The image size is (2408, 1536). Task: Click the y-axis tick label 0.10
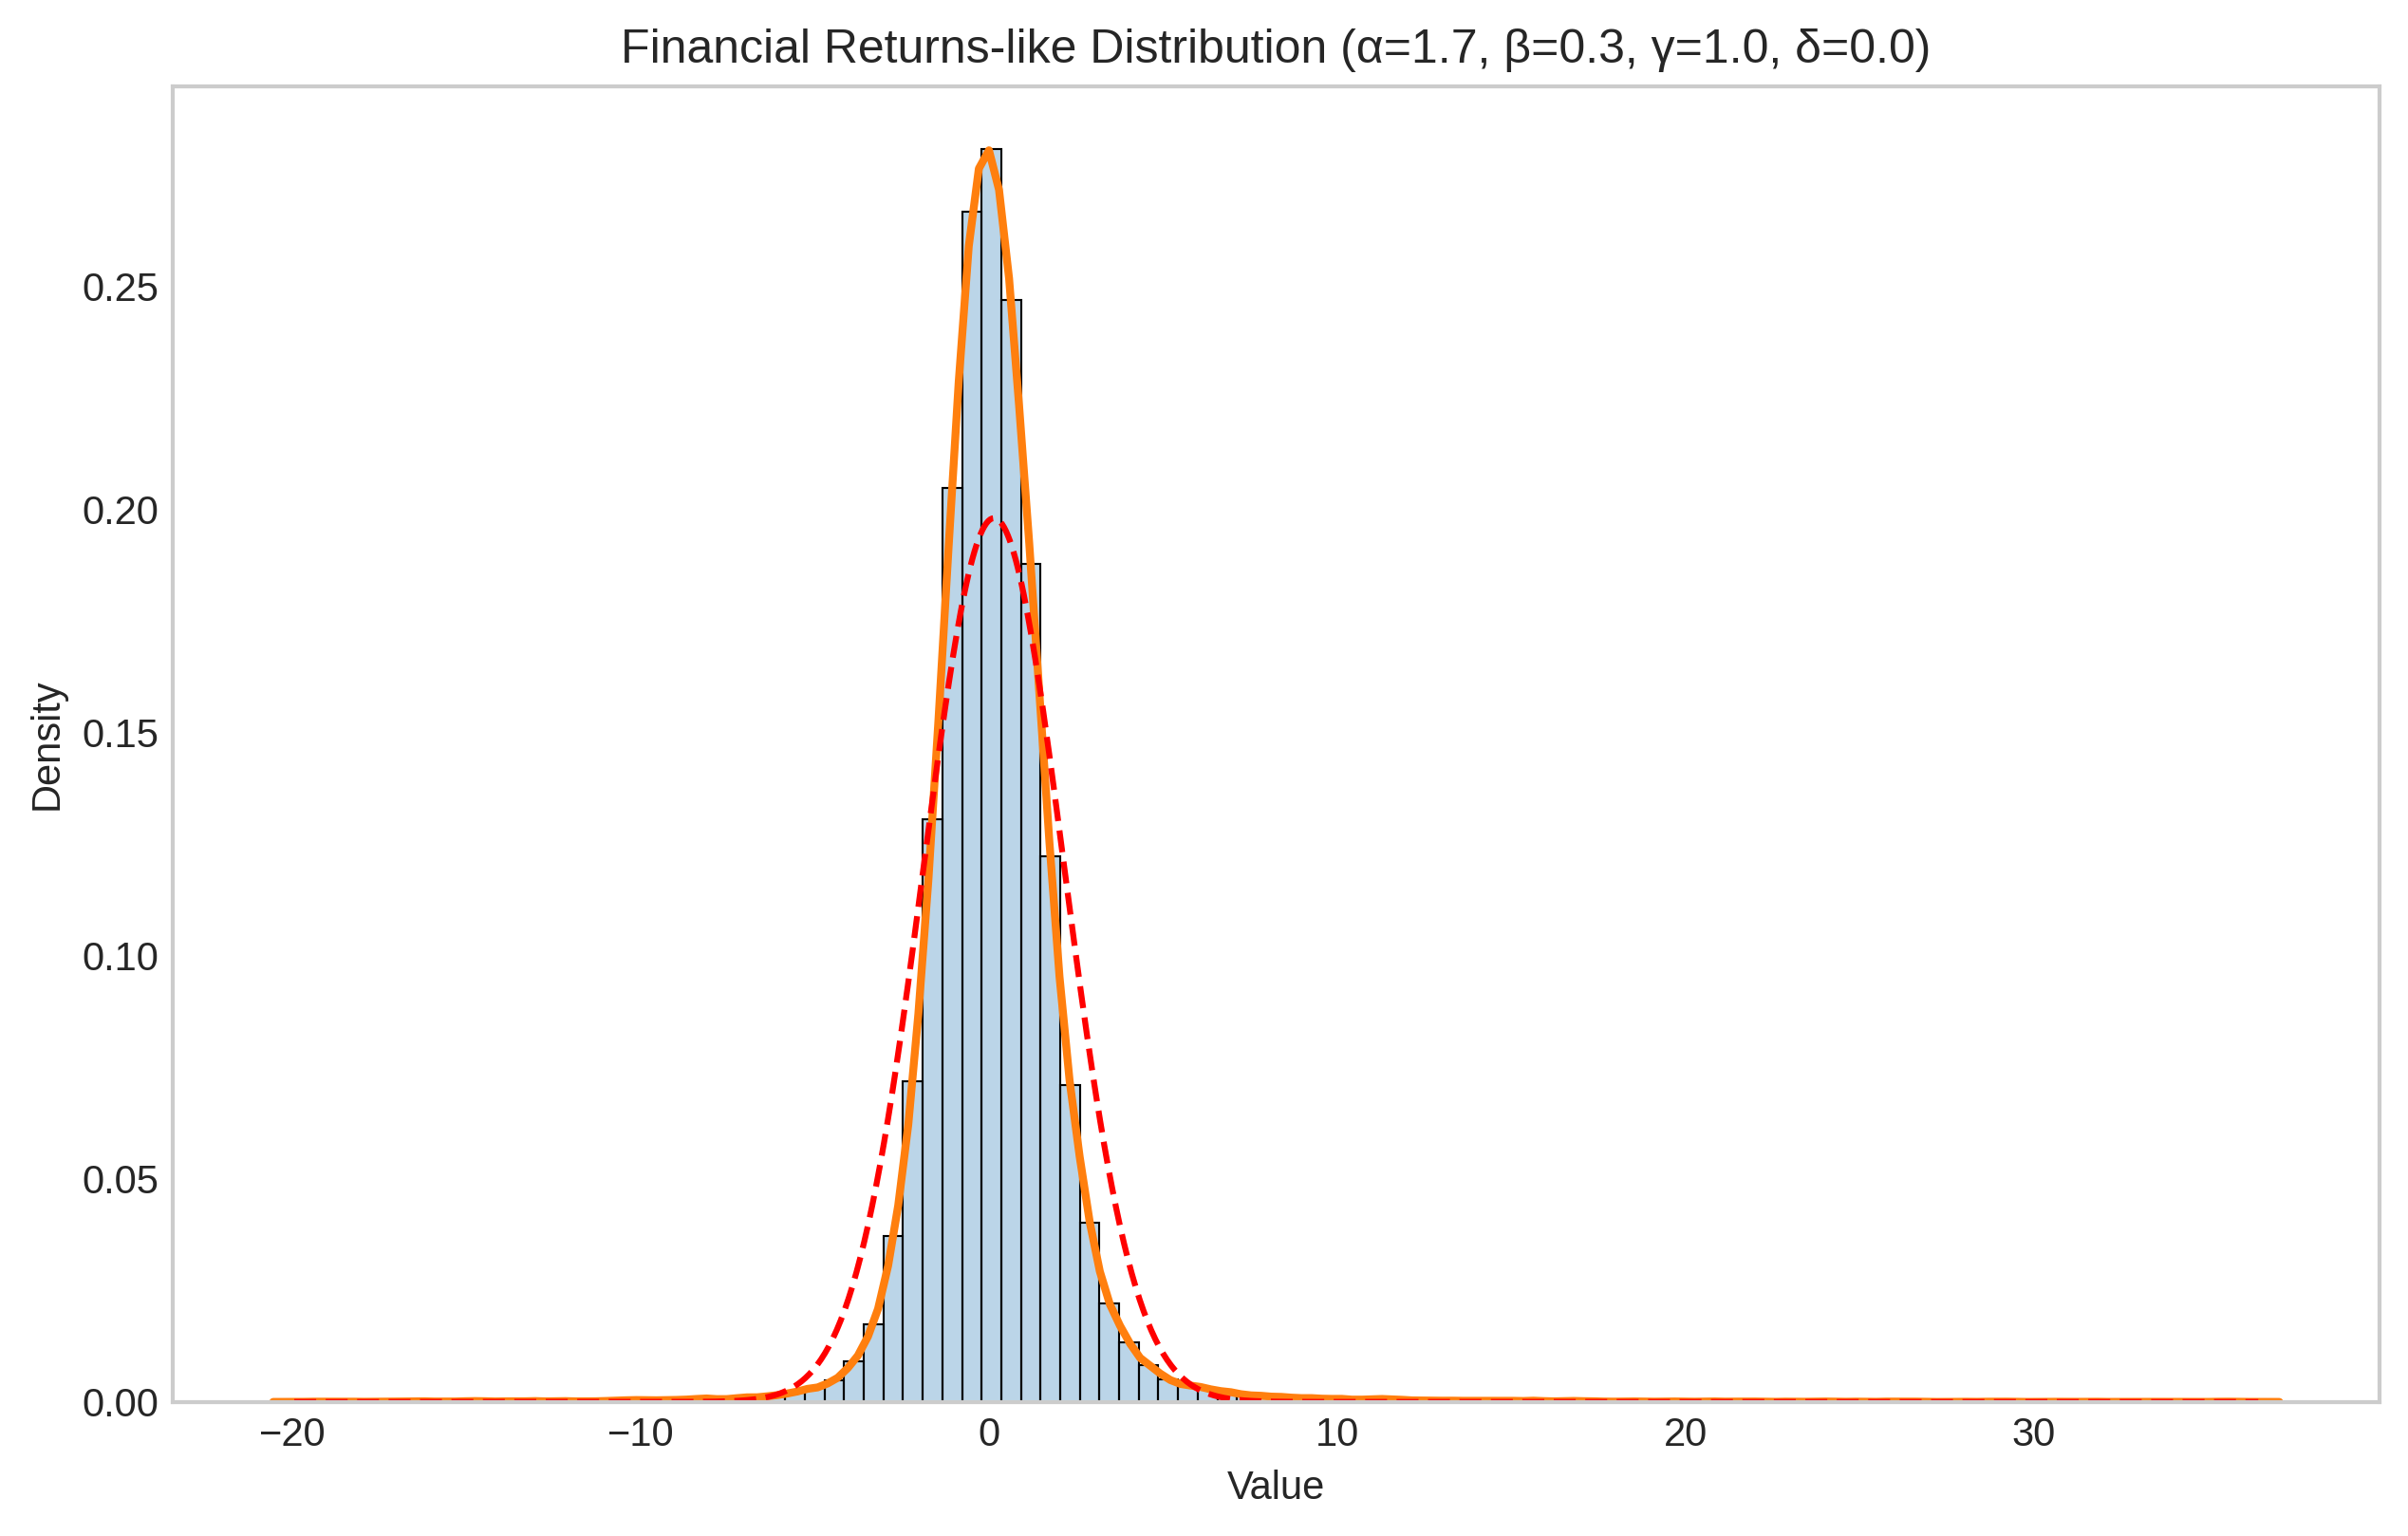120,957
